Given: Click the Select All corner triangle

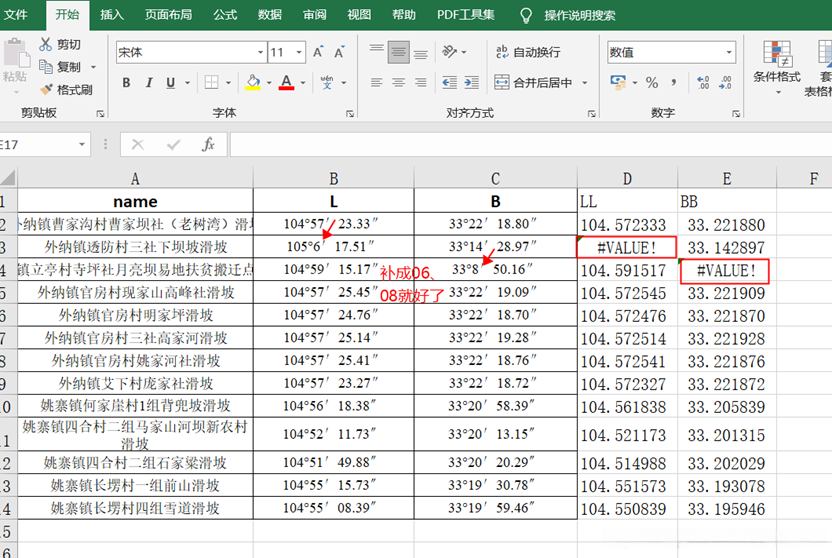Looking at the screenshot, I should [x=8, y=178].
